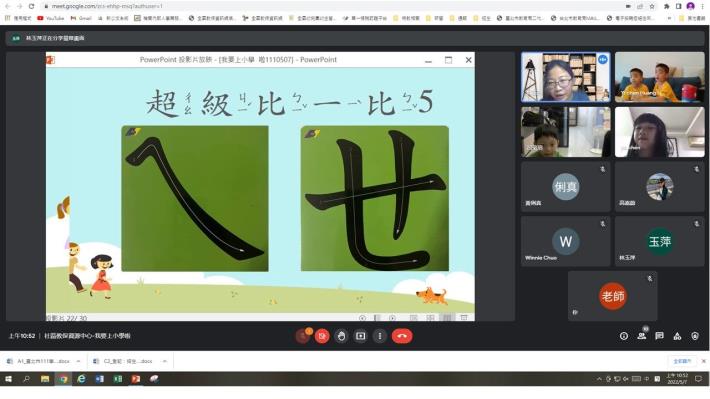Open meeting details info icon
This screenshot has width=710, height=399.
[x=624, y=336]
